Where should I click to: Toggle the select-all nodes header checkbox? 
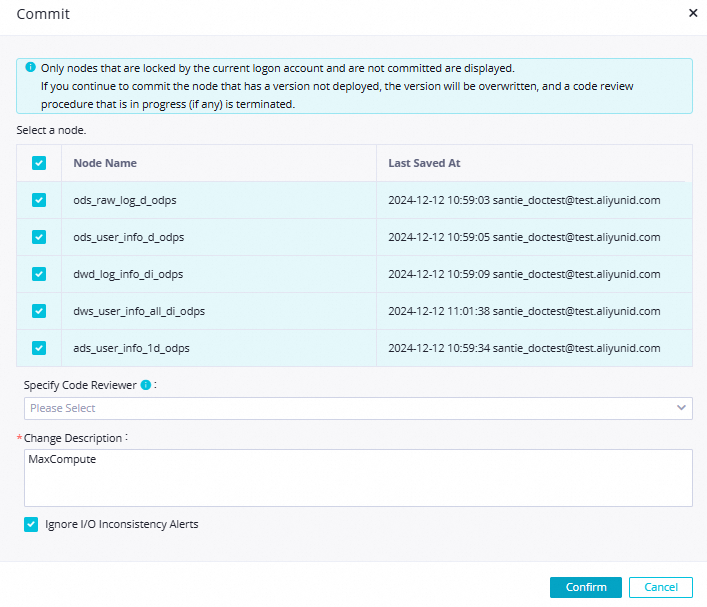tap(39, 163)
